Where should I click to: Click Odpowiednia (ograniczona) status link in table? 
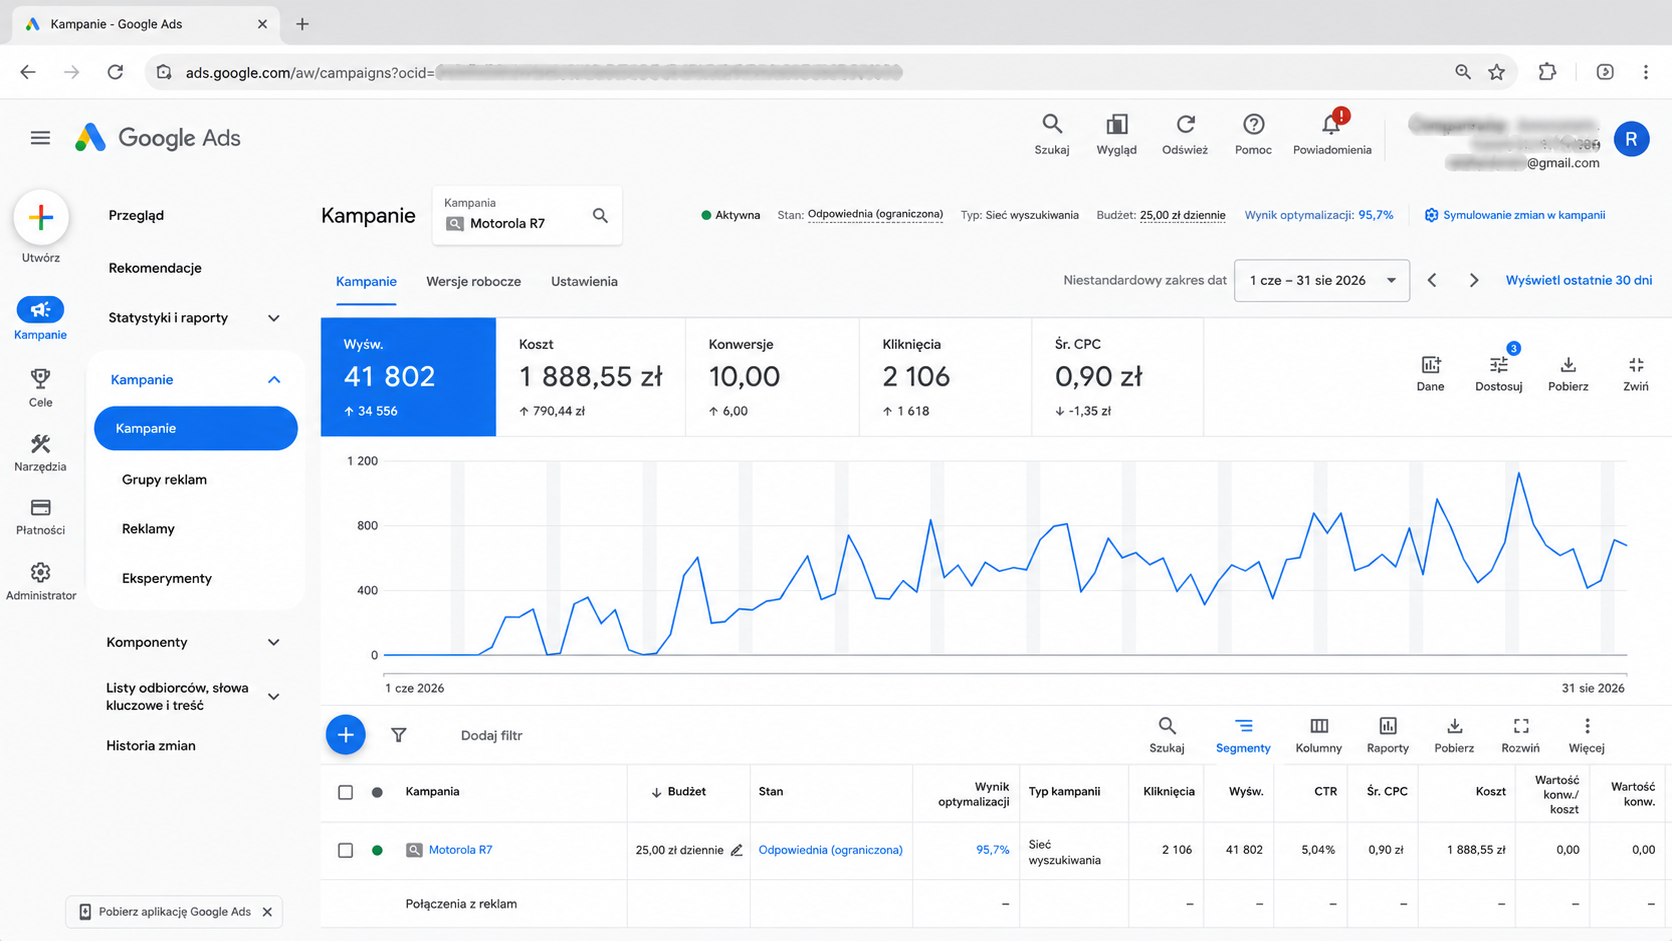click(x=830, y=850)
